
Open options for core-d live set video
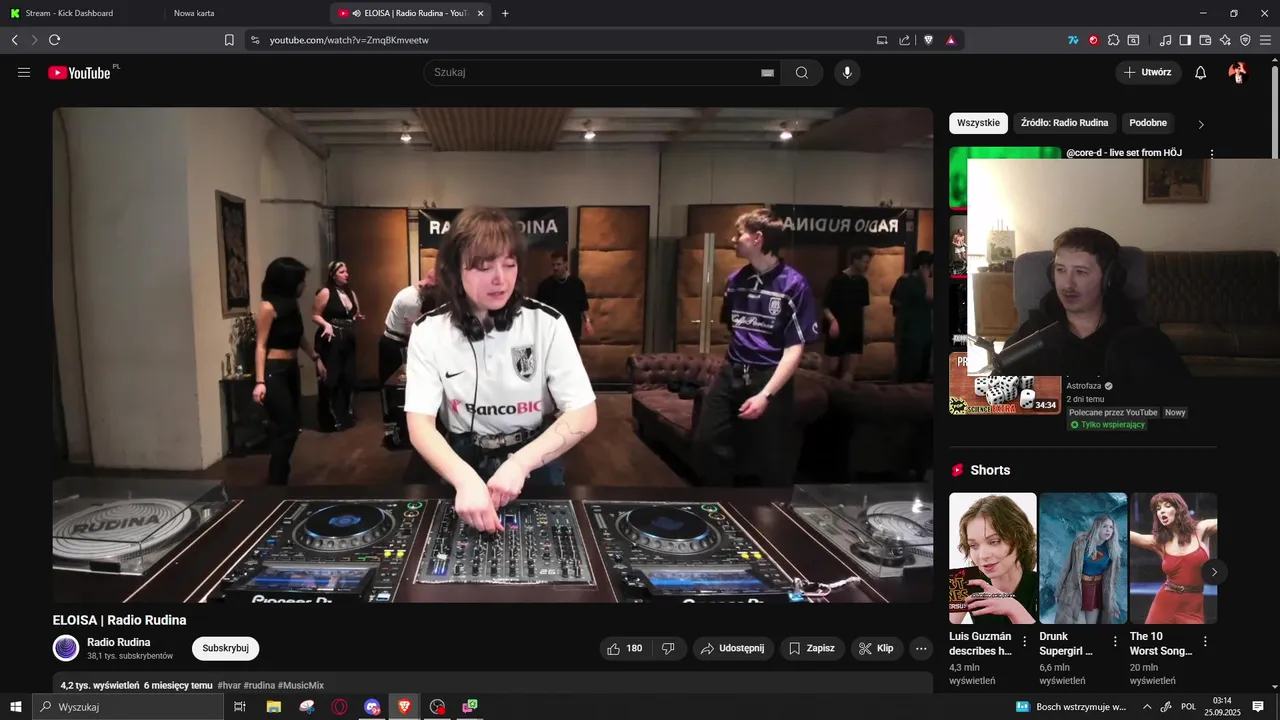coord(1212,154)
